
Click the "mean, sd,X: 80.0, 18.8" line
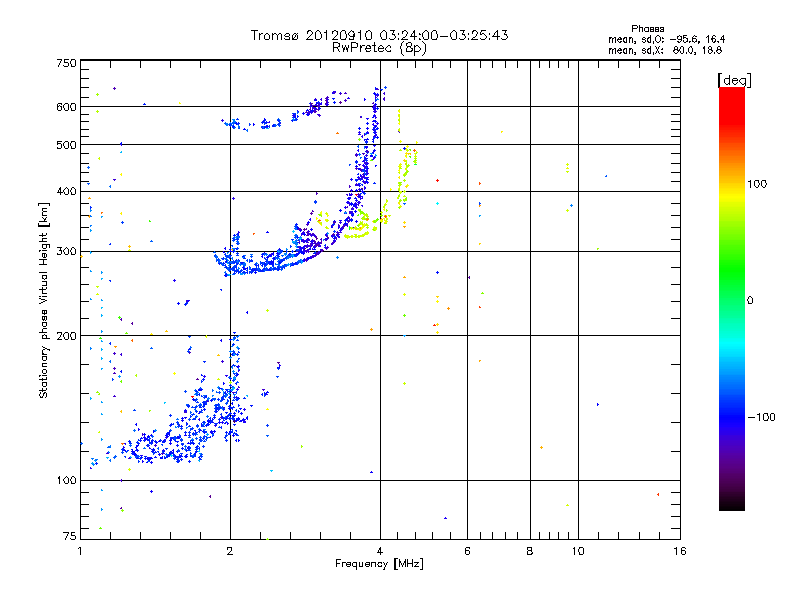click(665, 50)
